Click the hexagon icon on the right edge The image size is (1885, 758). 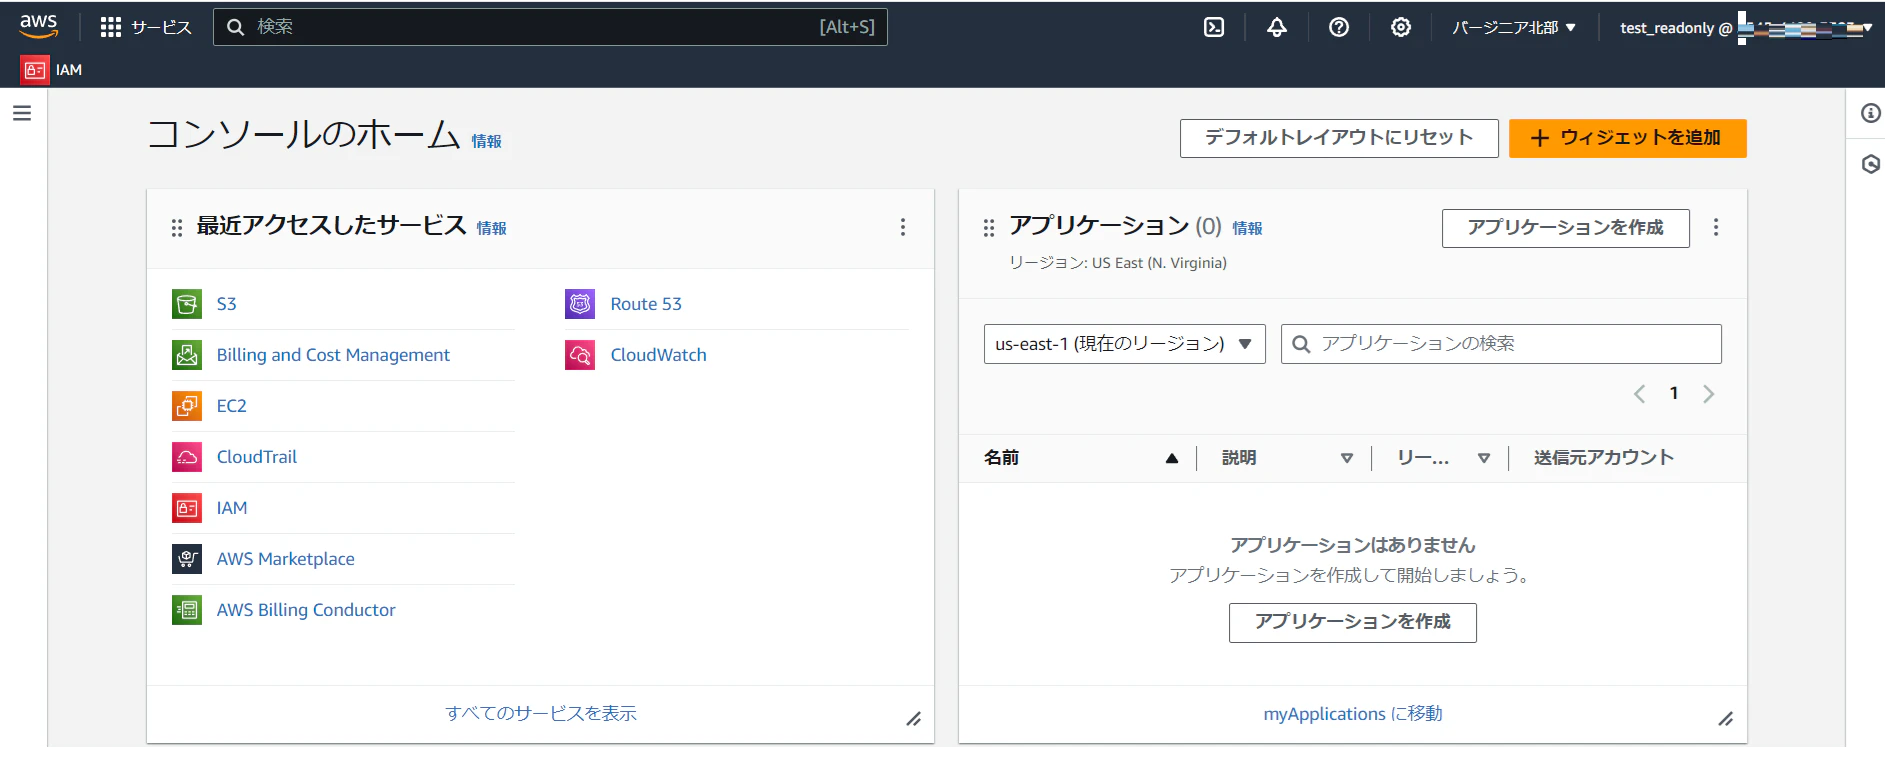pos(1871,164)
